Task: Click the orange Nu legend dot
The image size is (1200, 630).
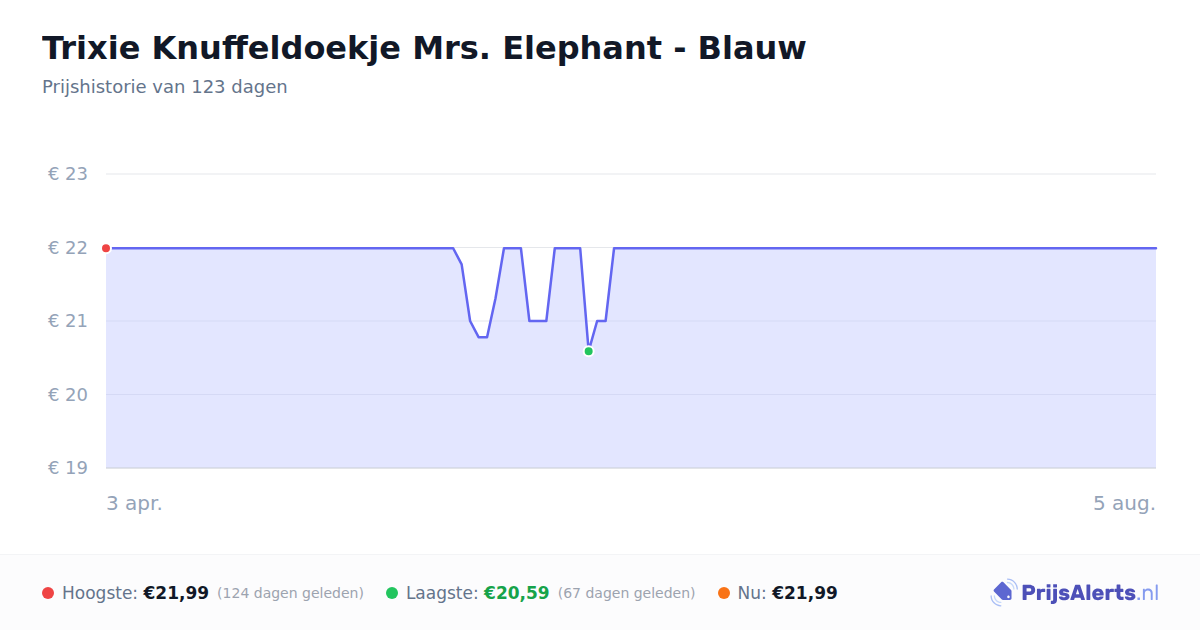Action: [724, 593]
